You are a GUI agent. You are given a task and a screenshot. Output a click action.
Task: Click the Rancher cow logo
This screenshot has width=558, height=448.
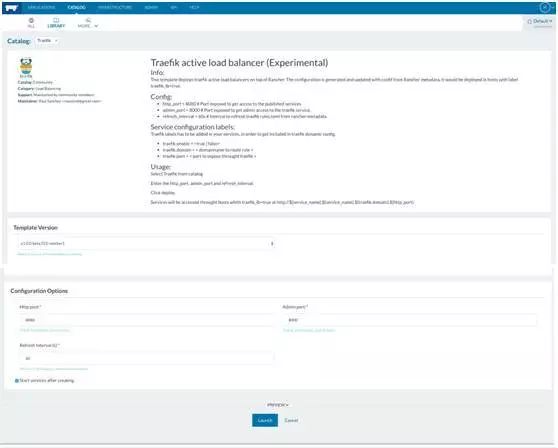coord(12,8)
